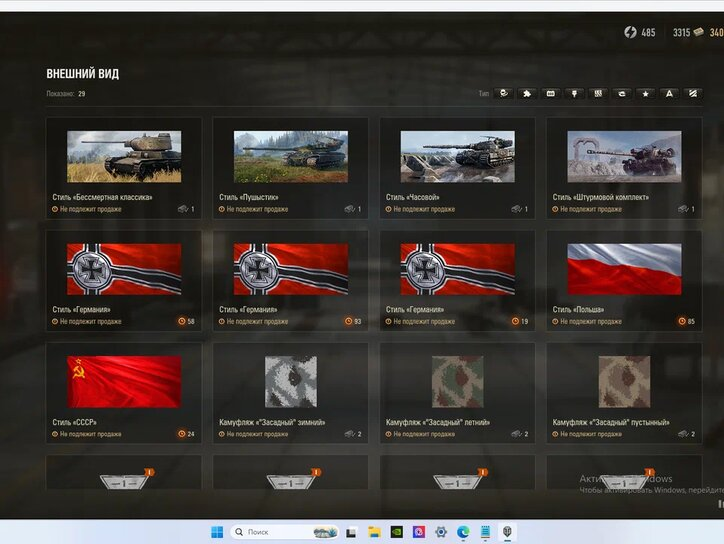Click the orange clock icon showing 24
The width and height of the screenshot is (724, 544).
tap(182, 434)
